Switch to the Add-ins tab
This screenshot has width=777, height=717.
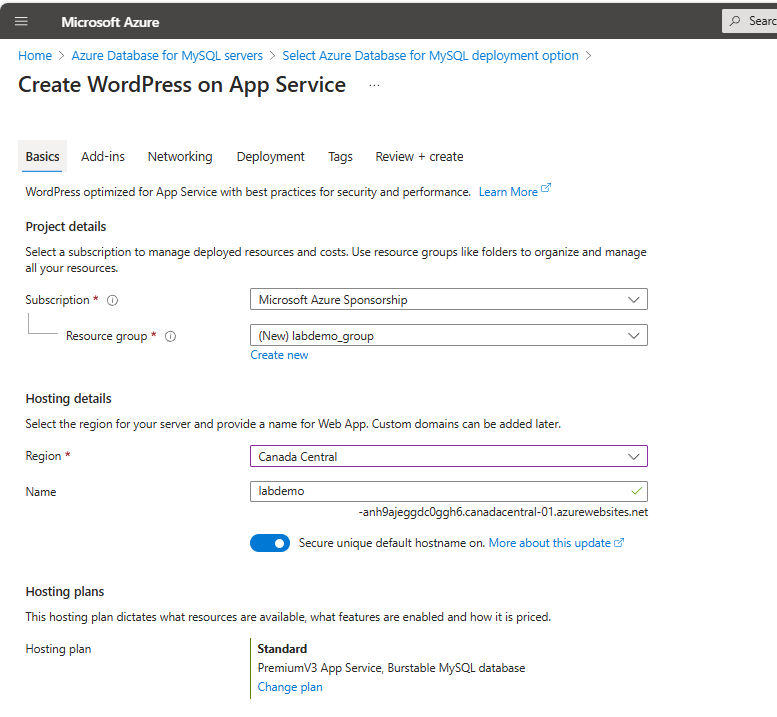click(x=103, y=157)
